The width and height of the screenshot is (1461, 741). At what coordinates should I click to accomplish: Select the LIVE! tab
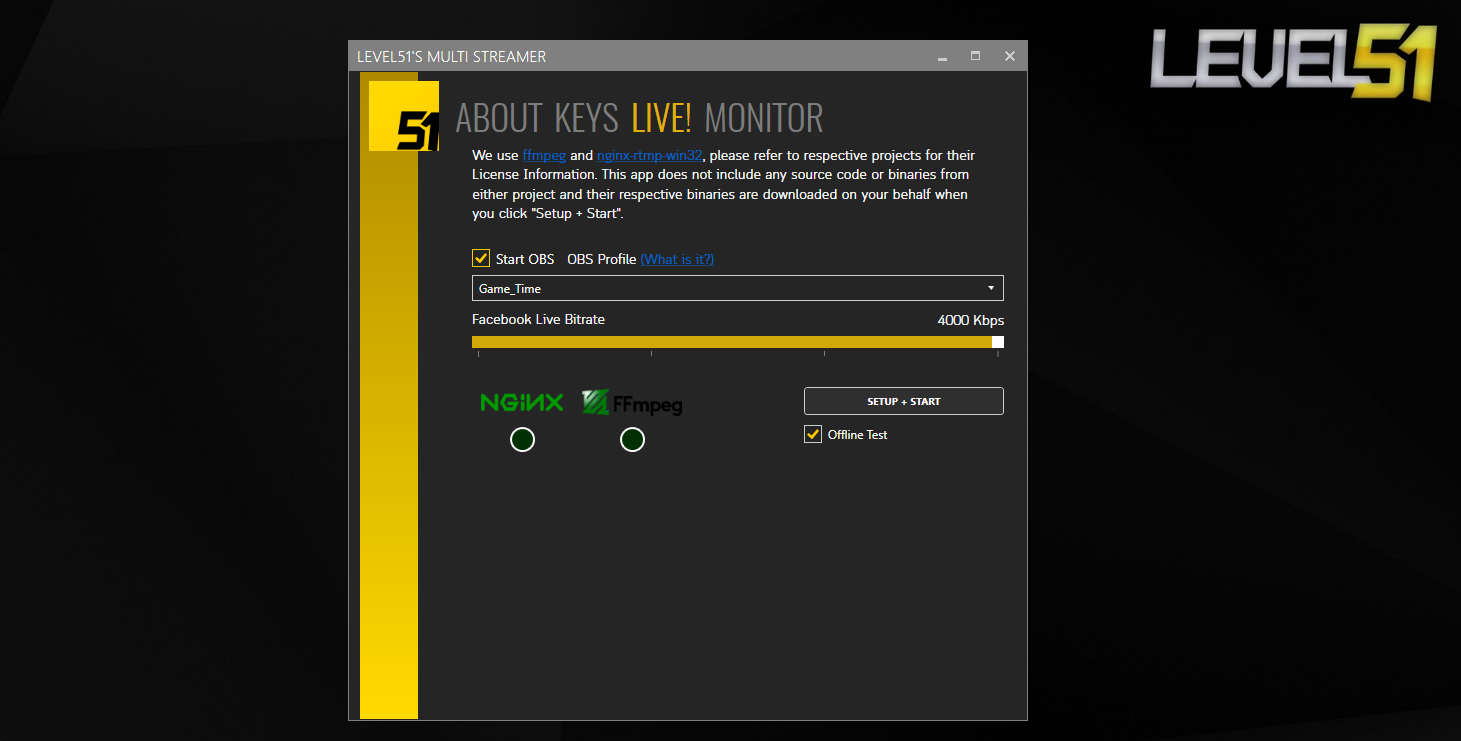click(x=661, y=118)
